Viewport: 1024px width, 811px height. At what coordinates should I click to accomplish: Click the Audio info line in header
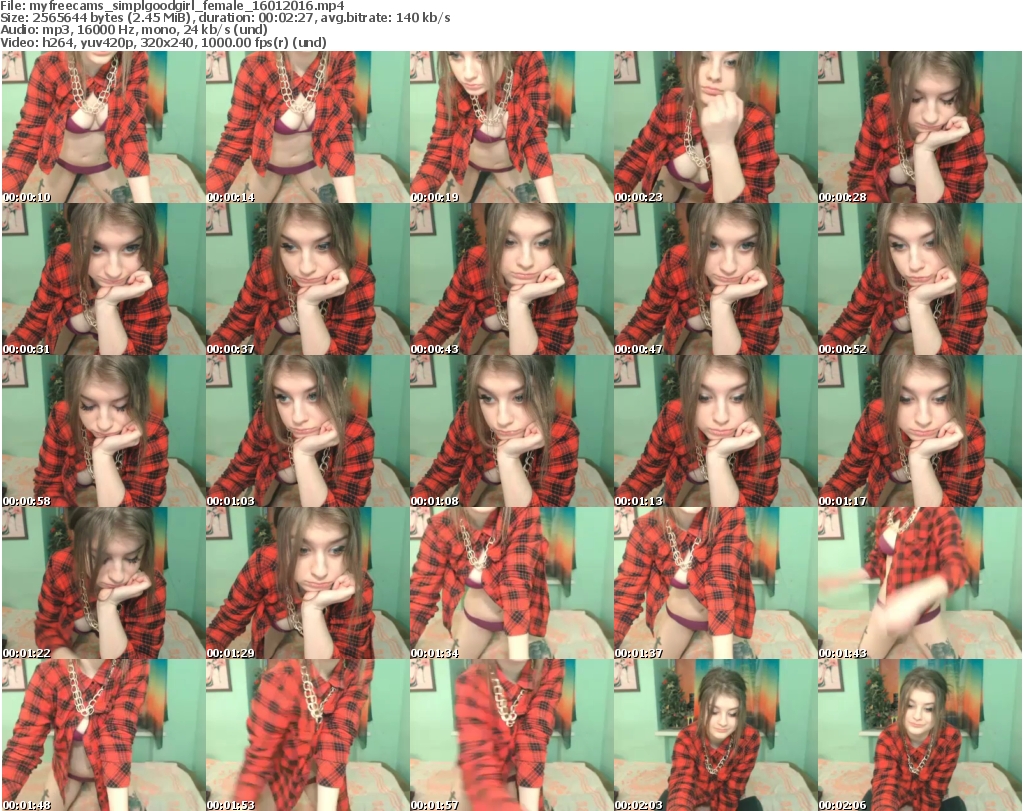pos(138,31)
